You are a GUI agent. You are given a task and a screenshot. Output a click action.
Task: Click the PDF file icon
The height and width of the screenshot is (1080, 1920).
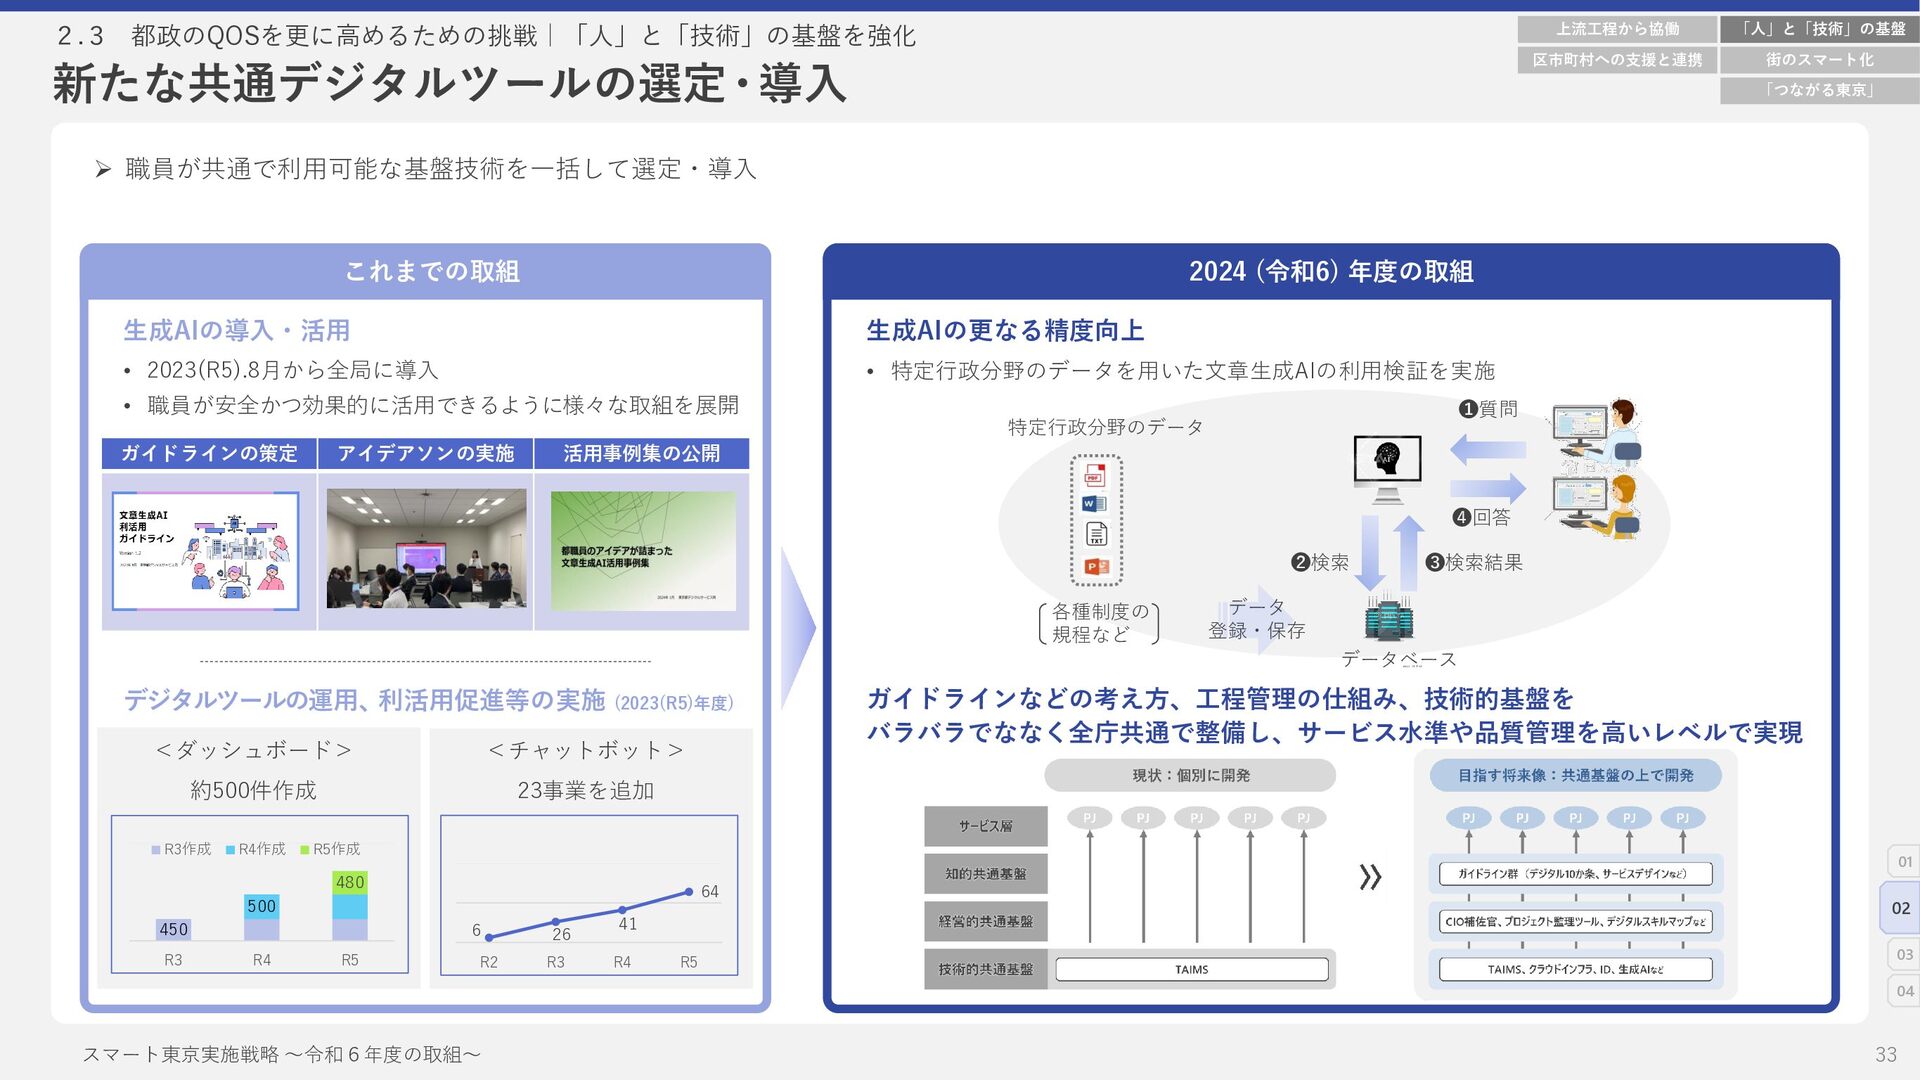[1095, 476]
